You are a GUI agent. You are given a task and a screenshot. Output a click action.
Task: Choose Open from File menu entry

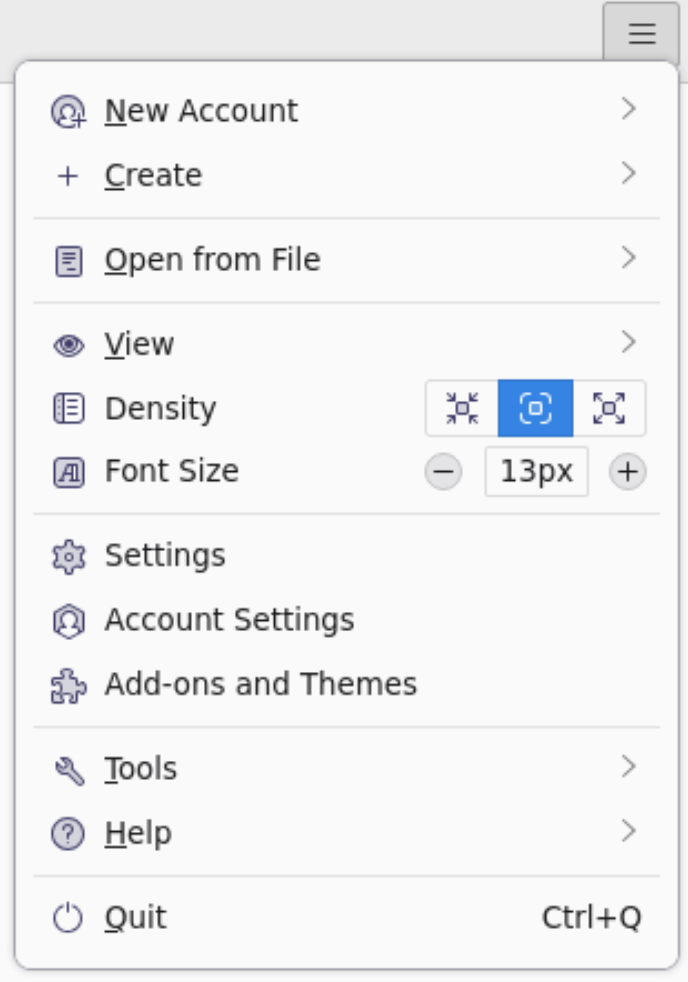pos(347,261)
